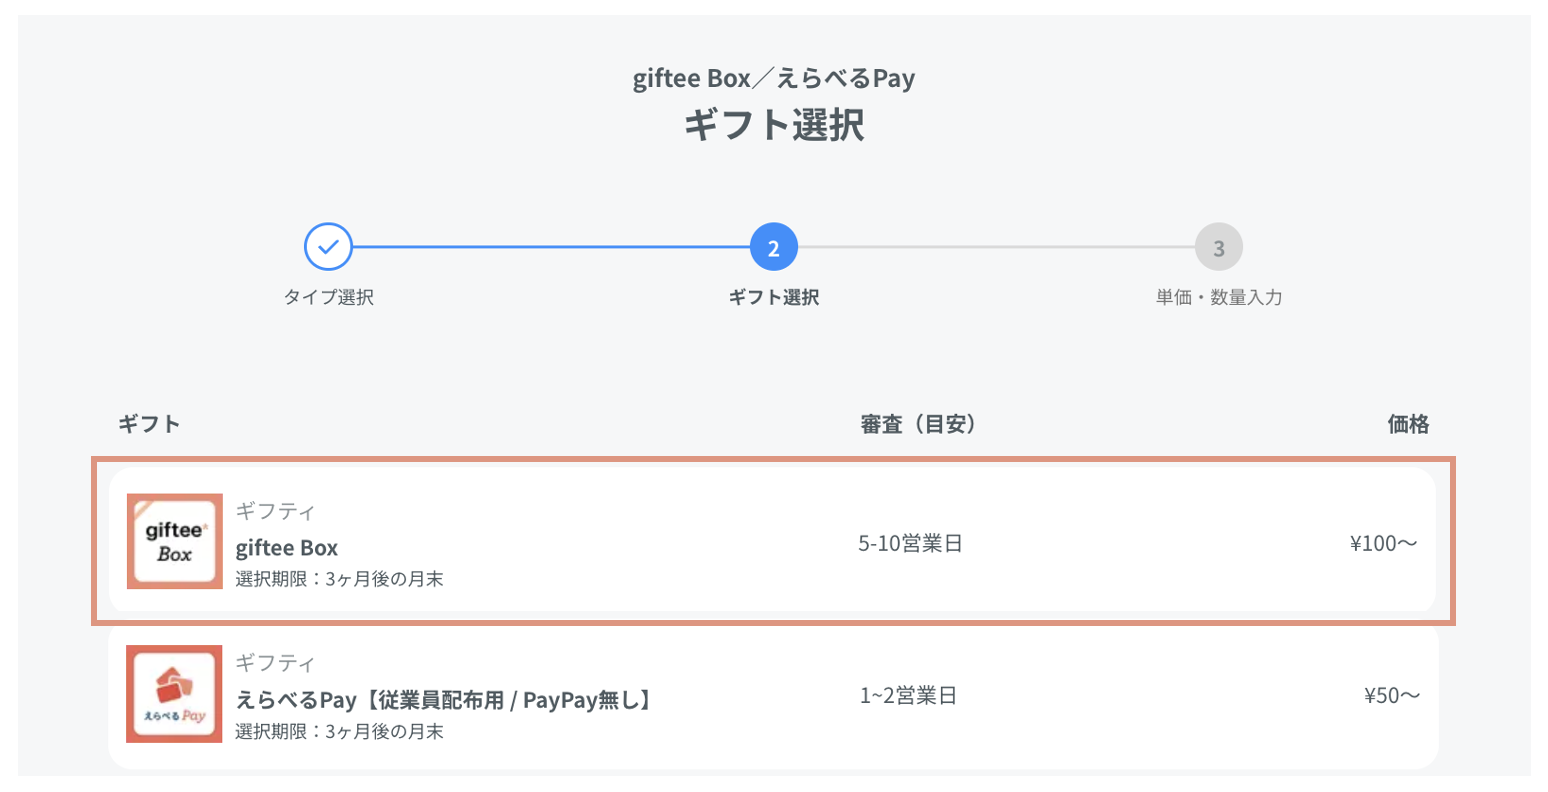
Task: Click the えらべるPay logo thumbnail
Action: pos(175,694)
